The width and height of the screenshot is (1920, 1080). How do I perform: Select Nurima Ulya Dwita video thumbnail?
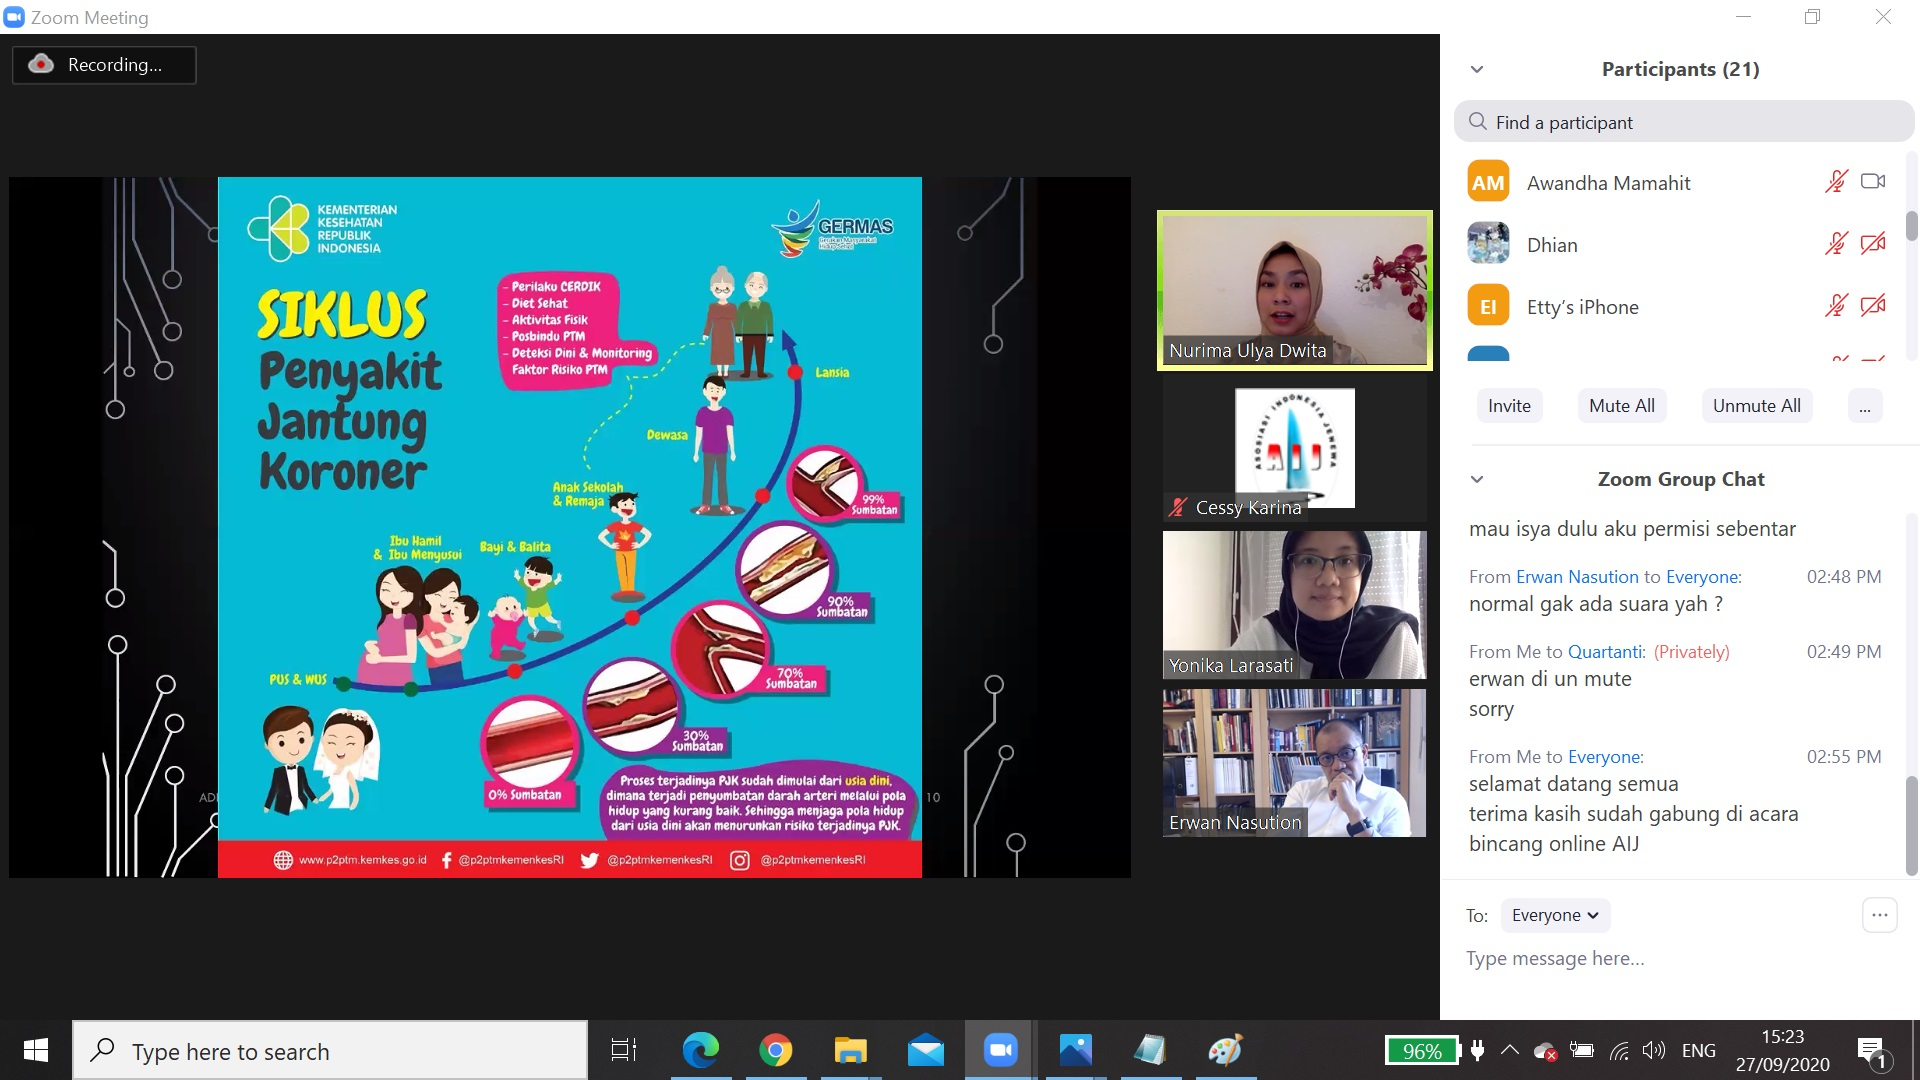[x=1294, y=290]
